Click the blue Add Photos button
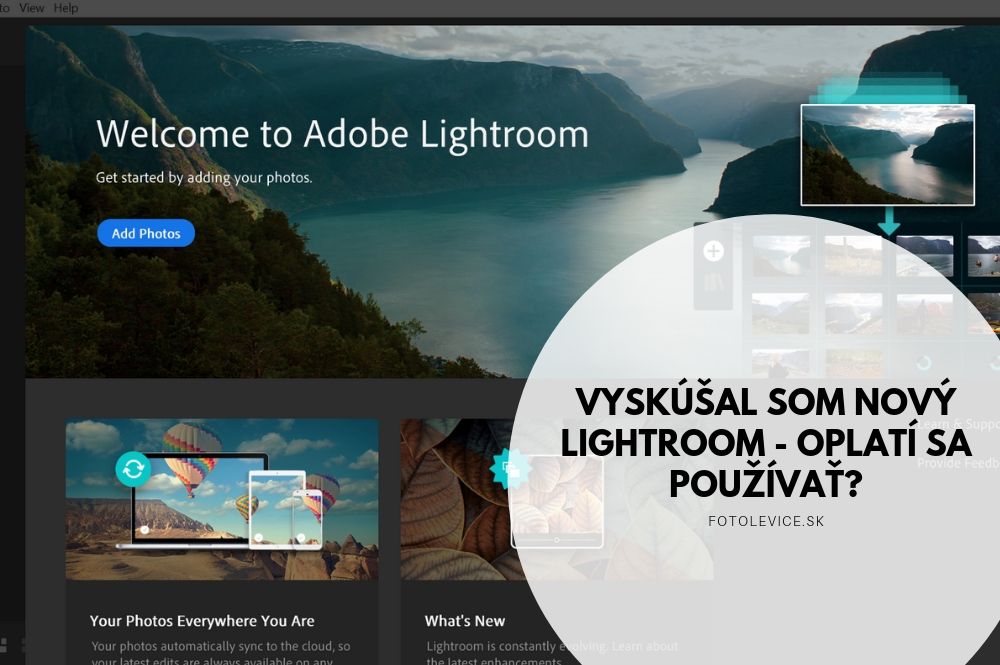 click(146, 233)
